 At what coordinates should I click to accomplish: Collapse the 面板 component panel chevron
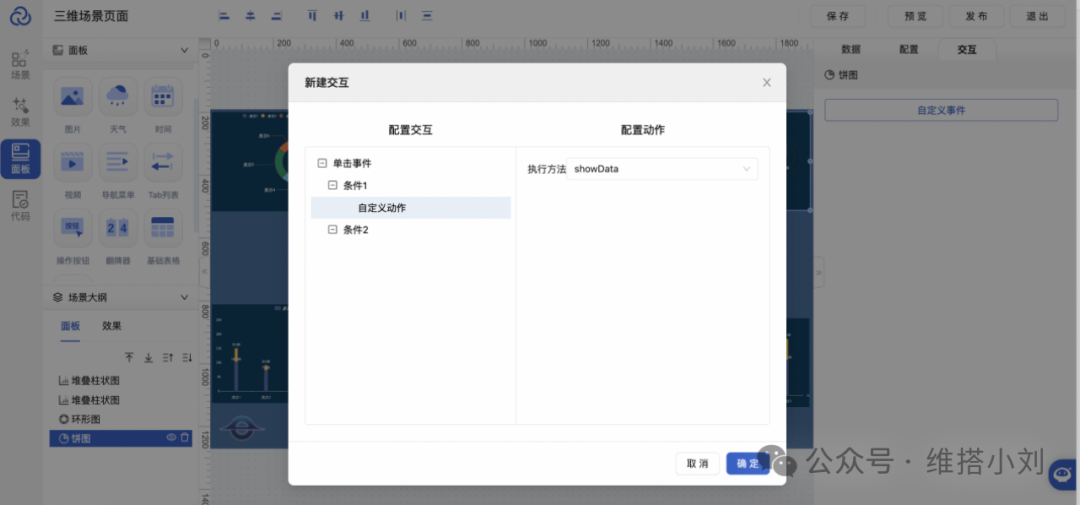[184, 50]
